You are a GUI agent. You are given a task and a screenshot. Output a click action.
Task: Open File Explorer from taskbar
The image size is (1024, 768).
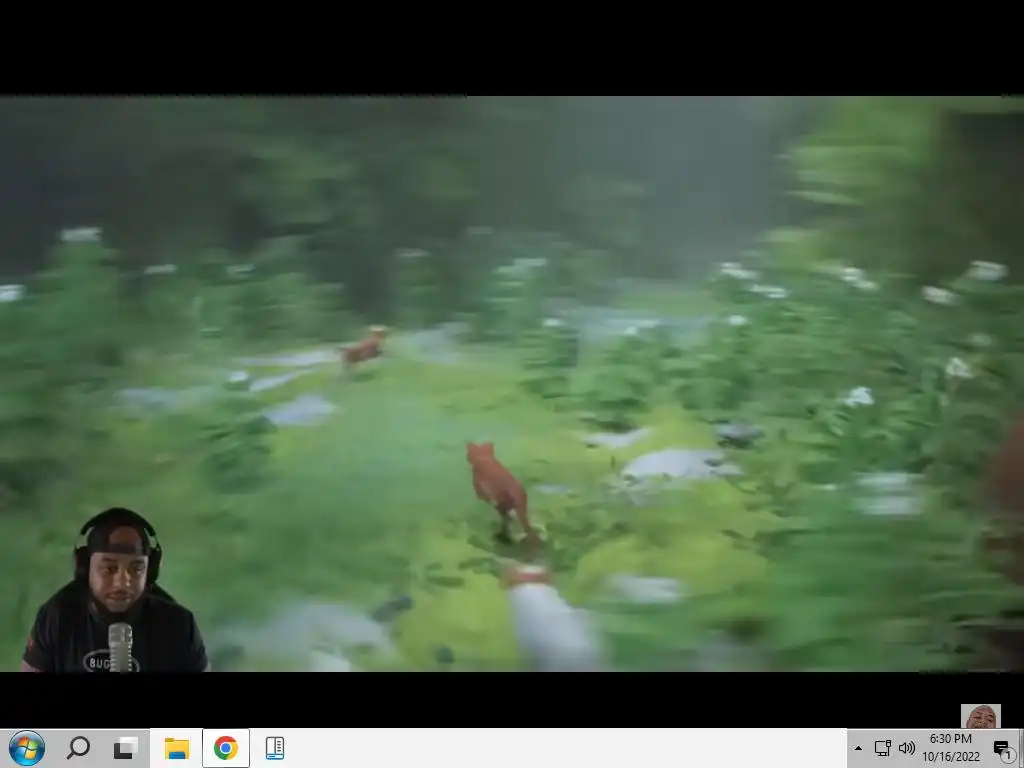(x=176, y=748)
